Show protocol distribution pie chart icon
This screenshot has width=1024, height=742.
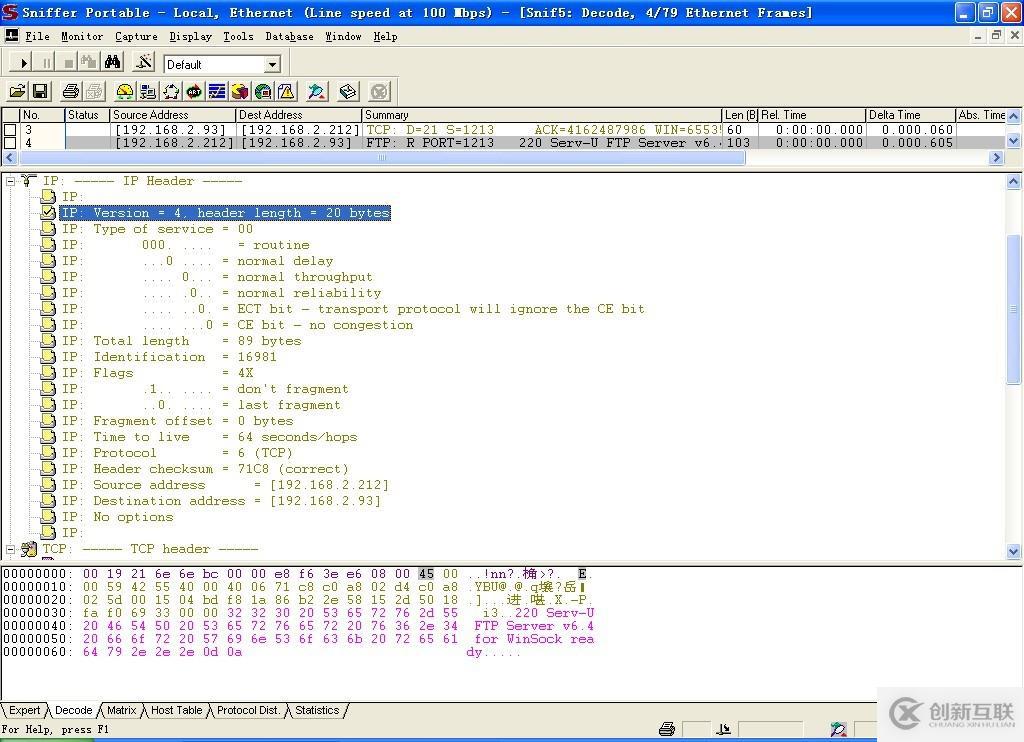(240, 92)
